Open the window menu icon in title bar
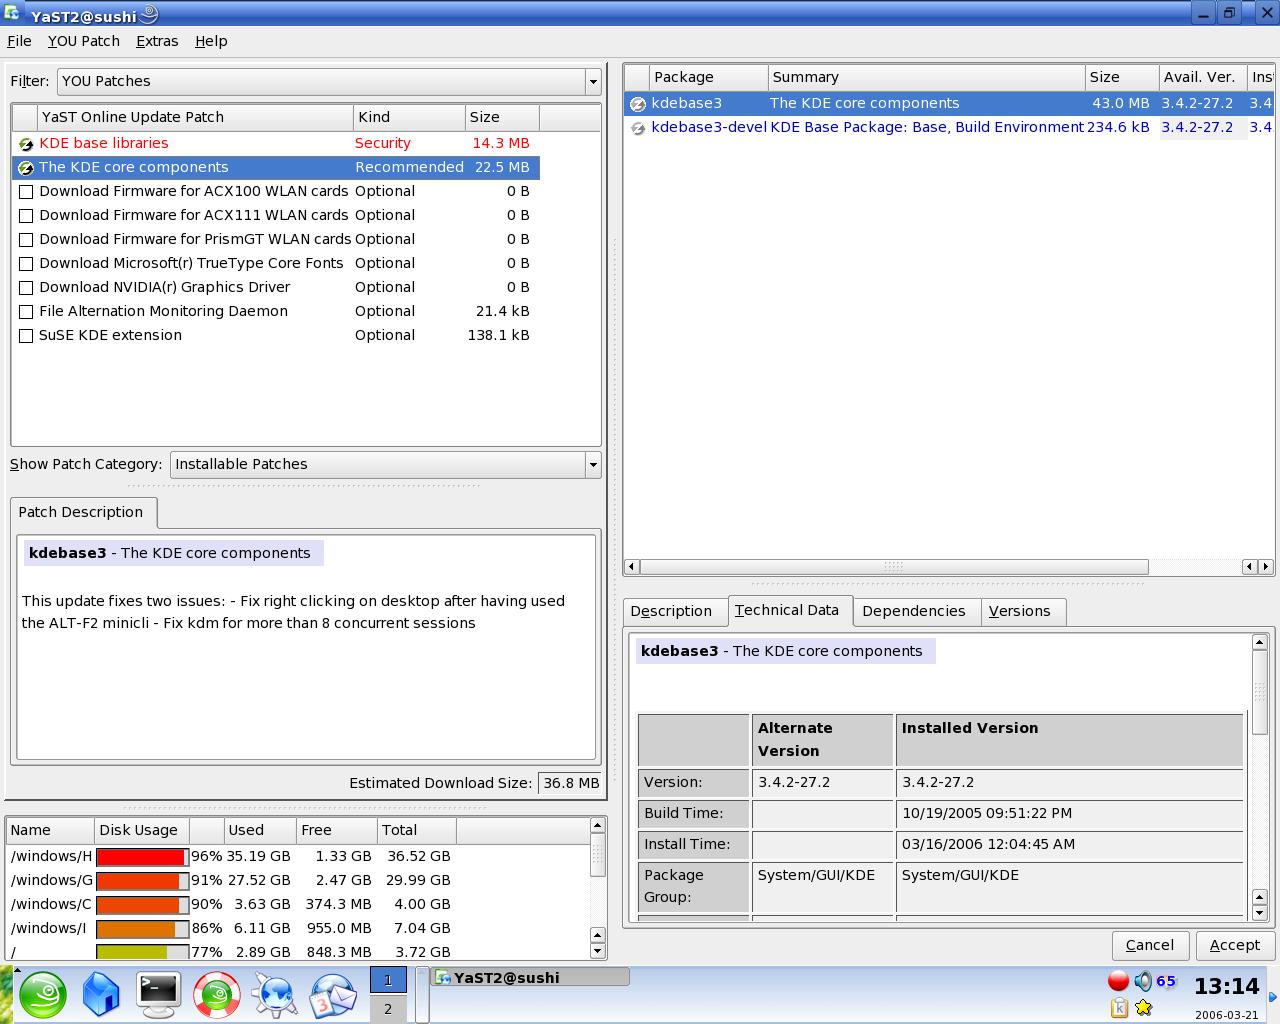This screenshot has width=1280, height=1024. point(13,13)
